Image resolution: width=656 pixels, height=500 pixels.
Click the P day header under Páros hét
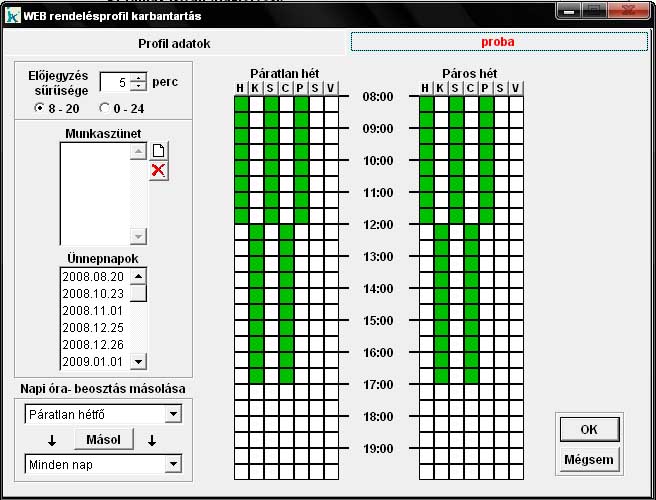(x=486, y=89)
